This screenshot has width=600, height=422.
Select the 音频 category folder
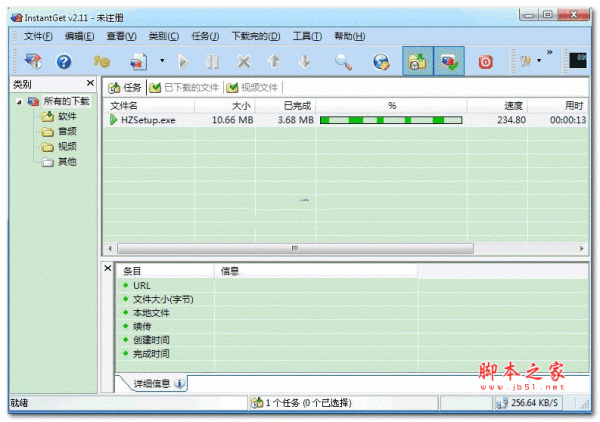[67, 132]
